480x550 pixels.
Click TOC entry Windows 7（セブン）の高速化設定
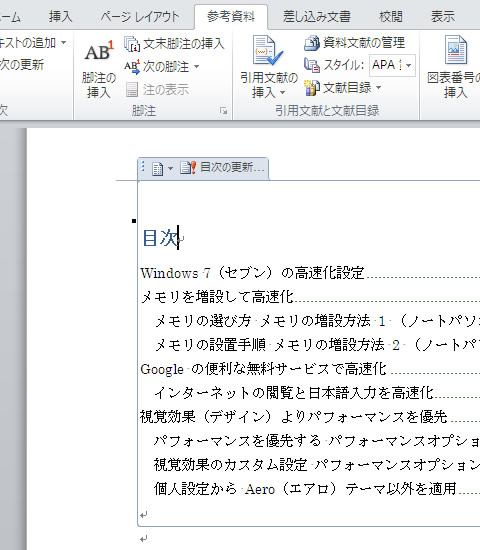252,273
